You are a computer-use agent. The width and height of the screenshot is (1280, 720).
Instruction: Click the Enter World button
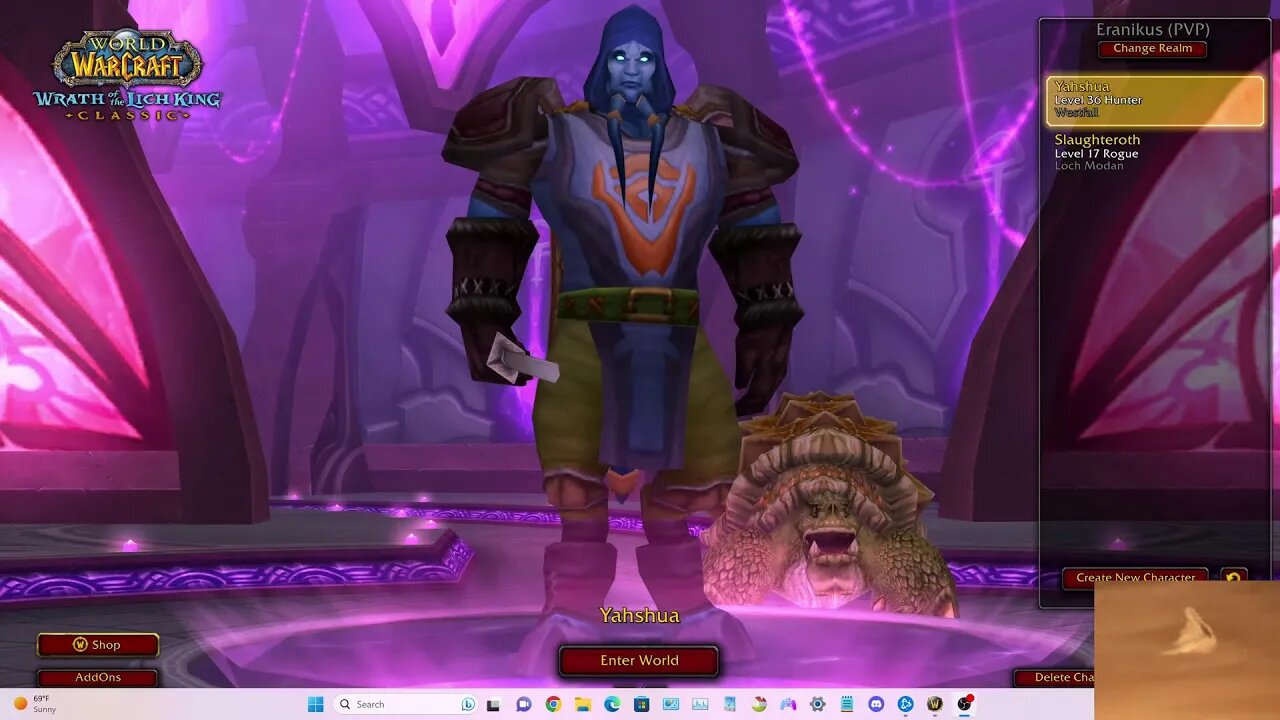point(639,661)
